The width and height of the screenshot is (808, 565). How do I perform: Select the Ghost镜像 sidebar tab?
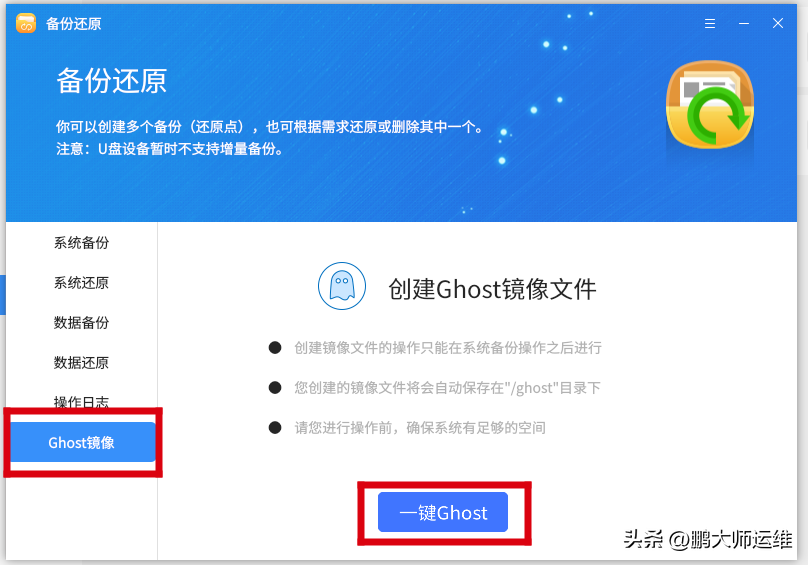pos(83,442)
